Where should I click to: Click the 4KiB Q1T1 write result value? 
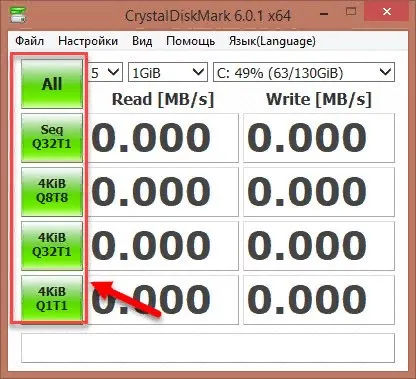click(319, 300)
